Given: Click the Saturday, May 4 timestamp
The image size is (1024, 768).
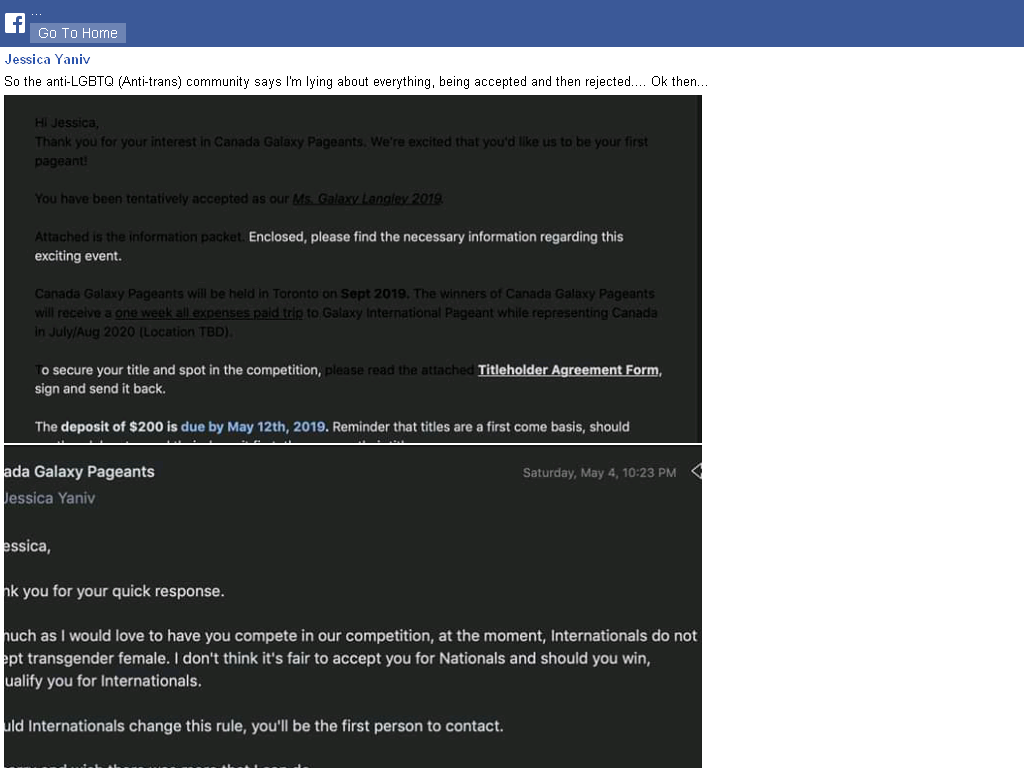Looking at the screenshot, I should click(600, 473).
